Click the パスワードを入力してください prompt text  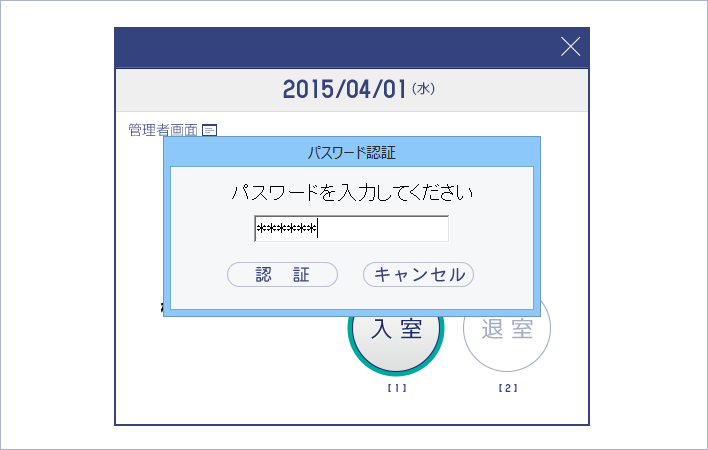tap(352, 193)
